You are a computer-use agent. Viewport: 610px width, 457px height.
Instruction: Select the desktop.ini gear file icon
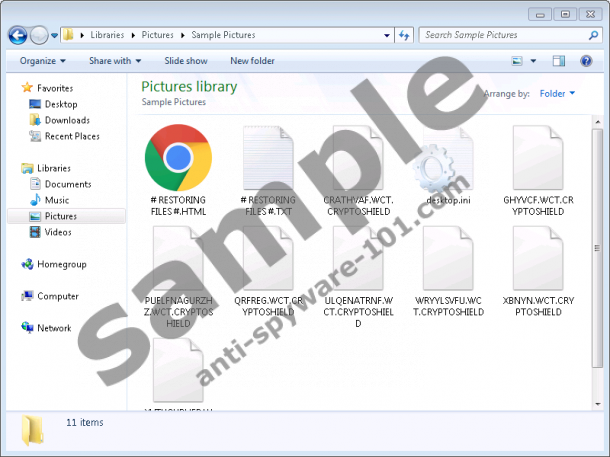[448, 162]
